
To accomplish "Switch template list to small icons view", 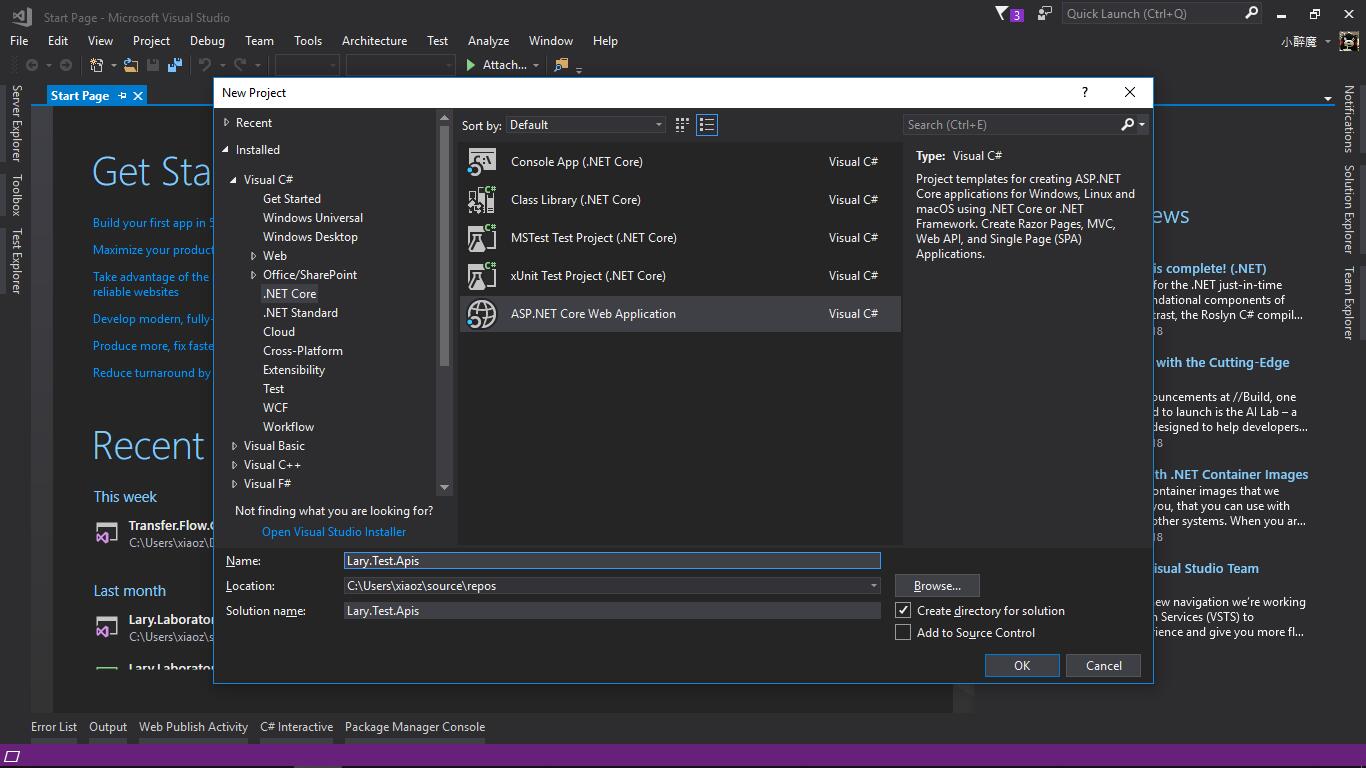I will (707, 125).
